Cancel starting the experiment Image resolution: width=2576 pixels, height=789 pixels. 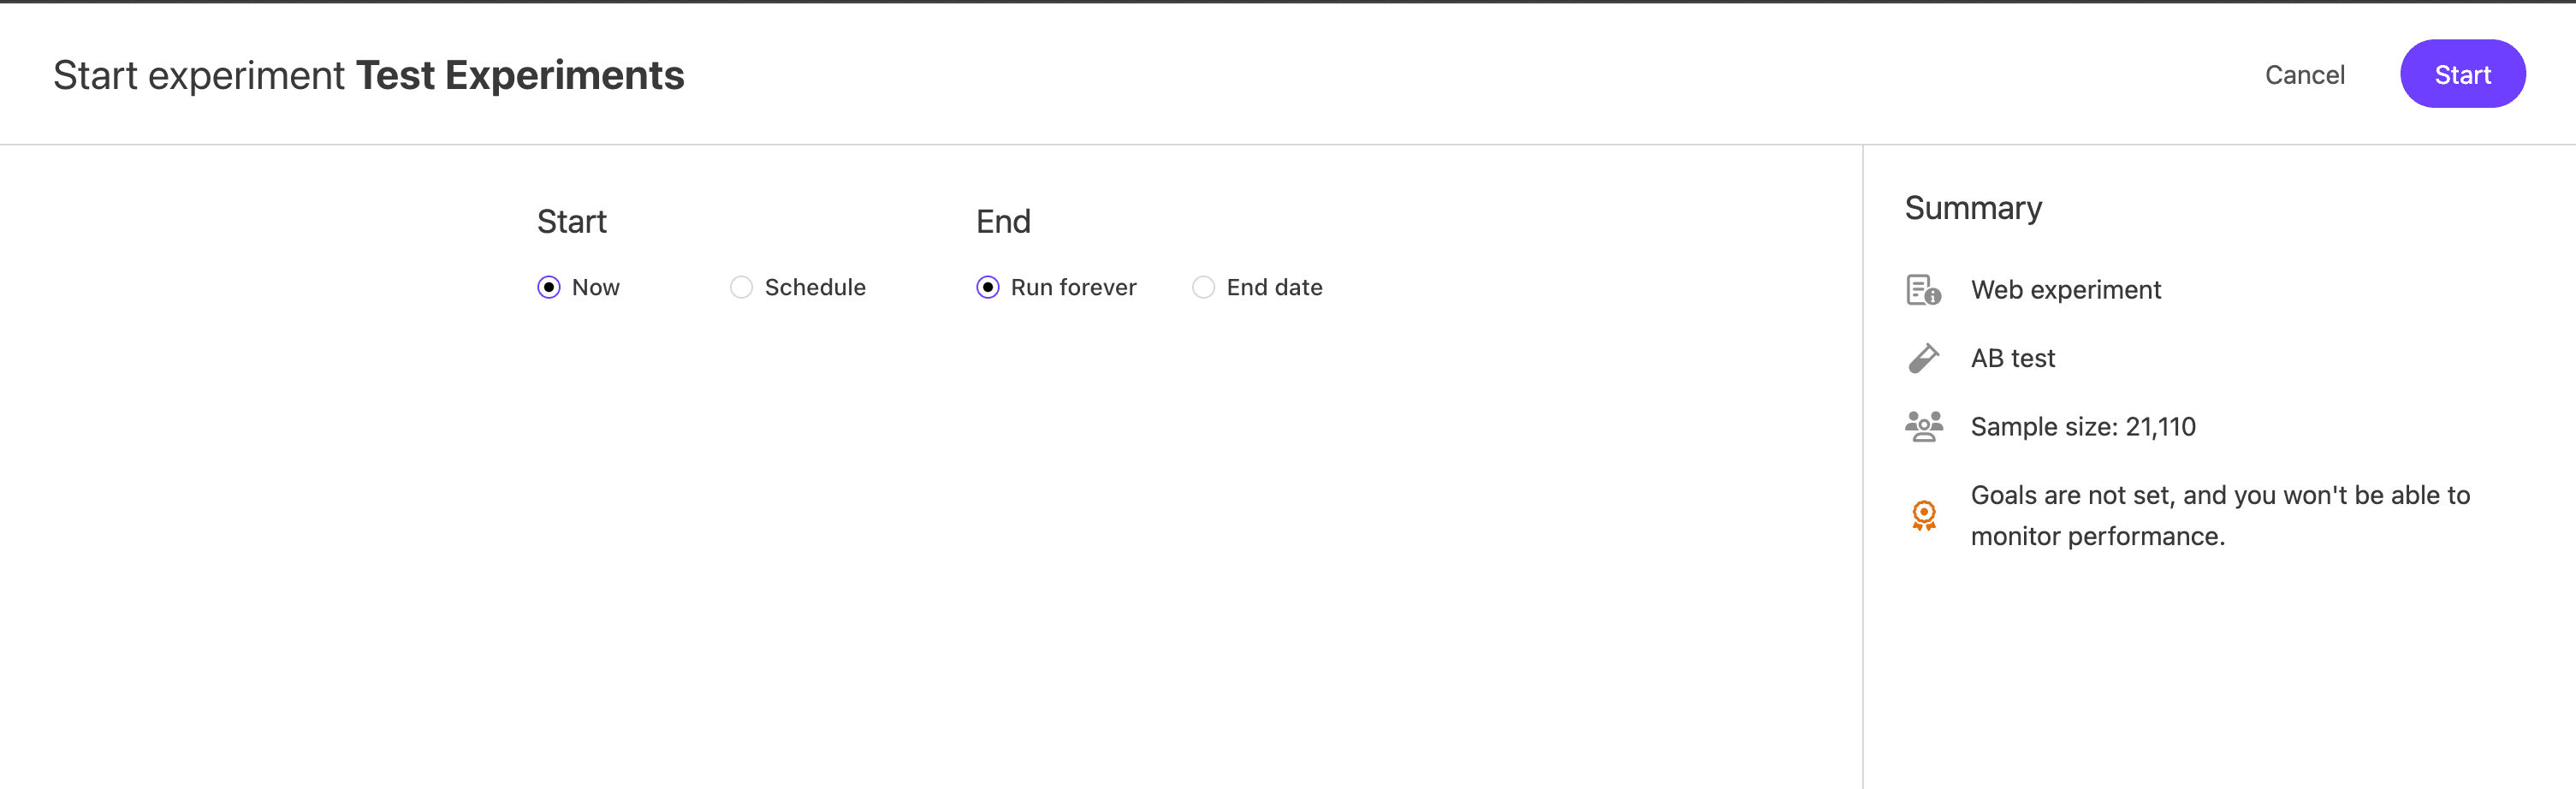pyautogui.click(x=2304, y=75)
